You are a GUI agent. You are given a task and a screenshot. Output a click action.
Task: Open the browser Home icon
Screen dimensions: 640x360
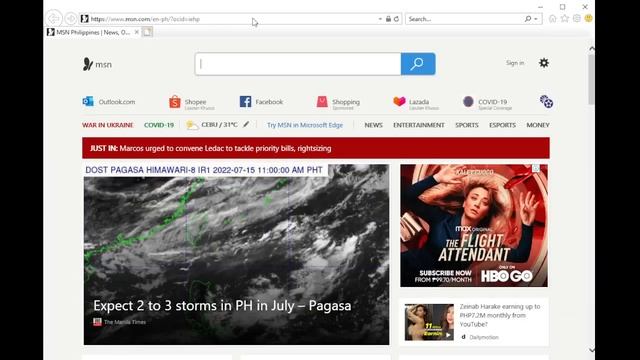pos(552,18)
